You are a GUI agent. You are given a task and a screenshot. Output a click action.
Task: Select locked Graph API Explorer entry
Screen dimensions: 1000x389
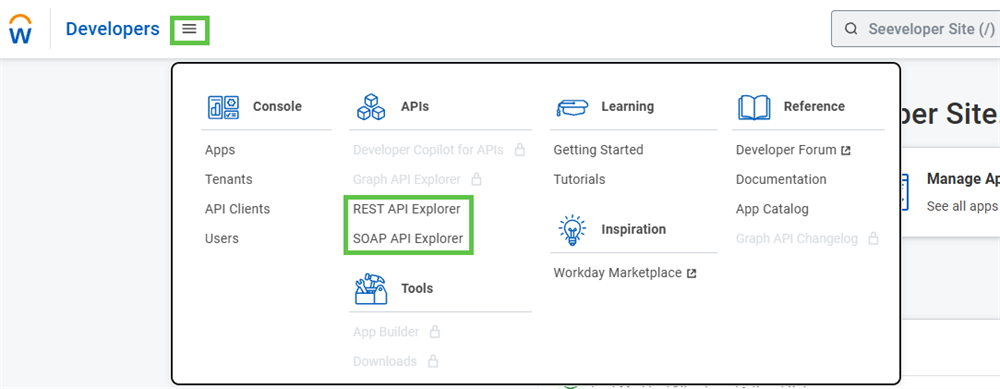[406, 179]
